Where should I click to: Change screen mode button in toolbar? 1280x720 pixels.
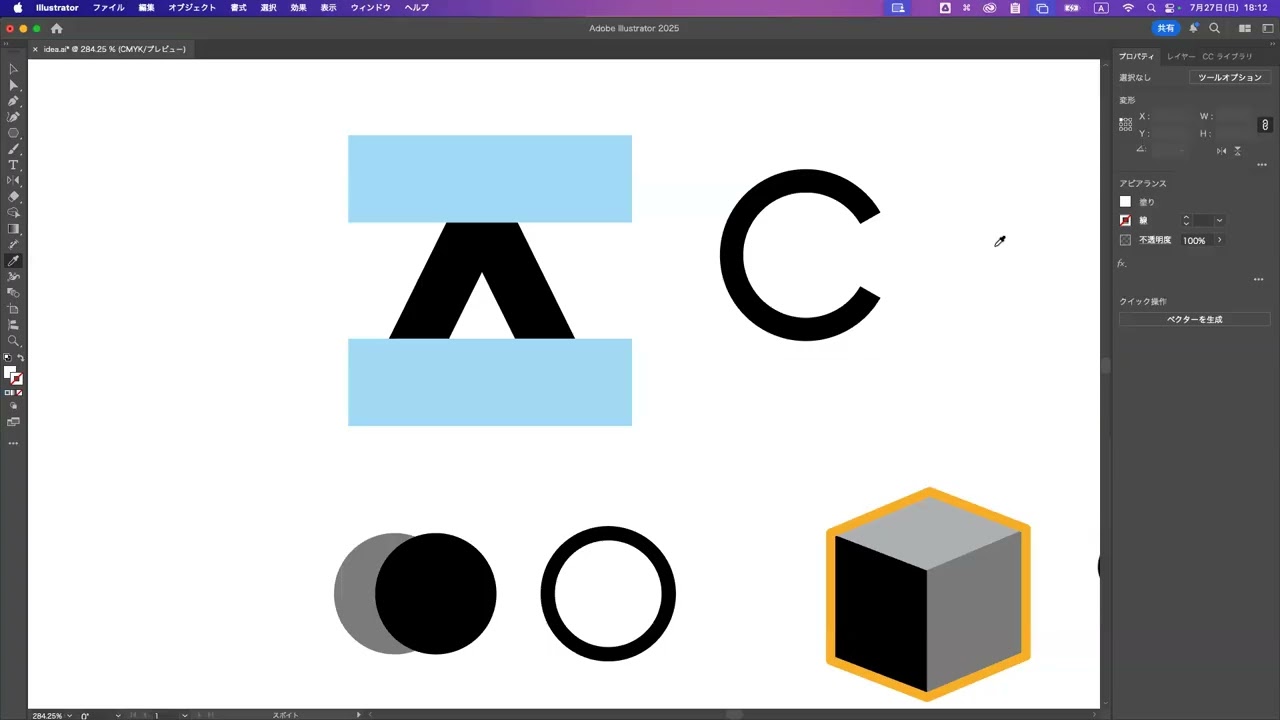(13, 422)
